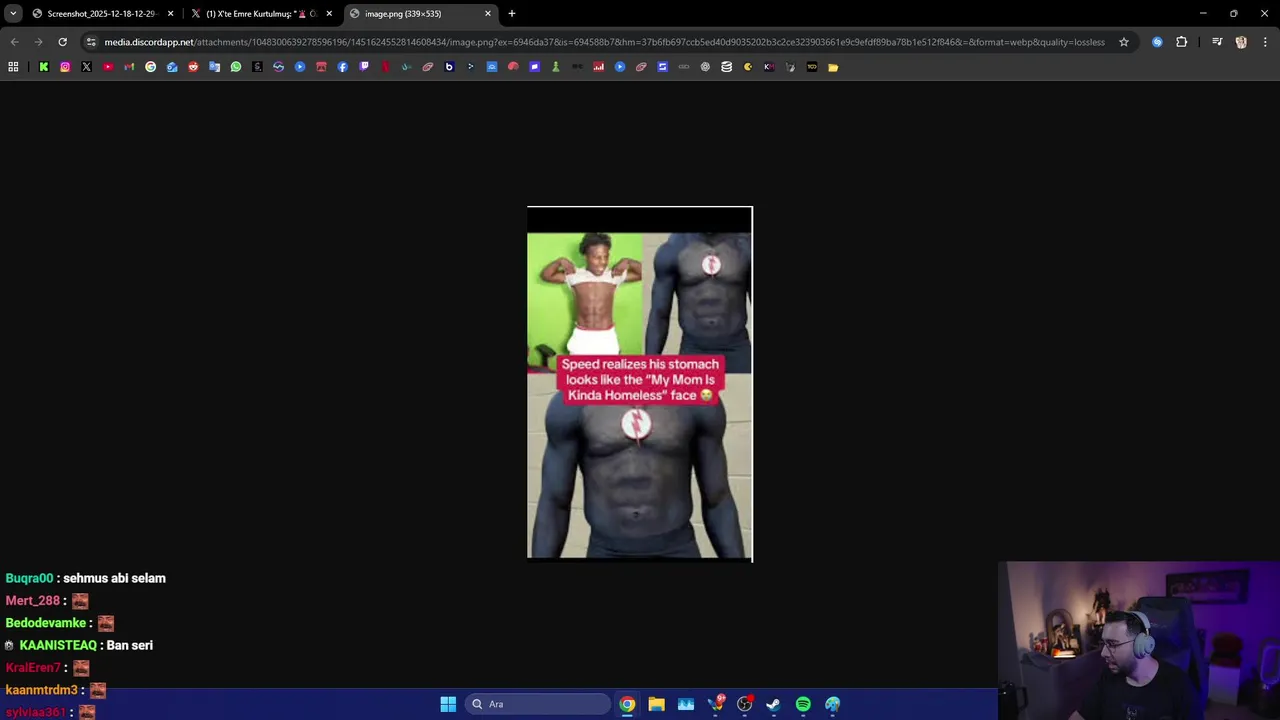Go back to the previous page
This screenshot has height=720, width=1280.
(x=14, y=42)
